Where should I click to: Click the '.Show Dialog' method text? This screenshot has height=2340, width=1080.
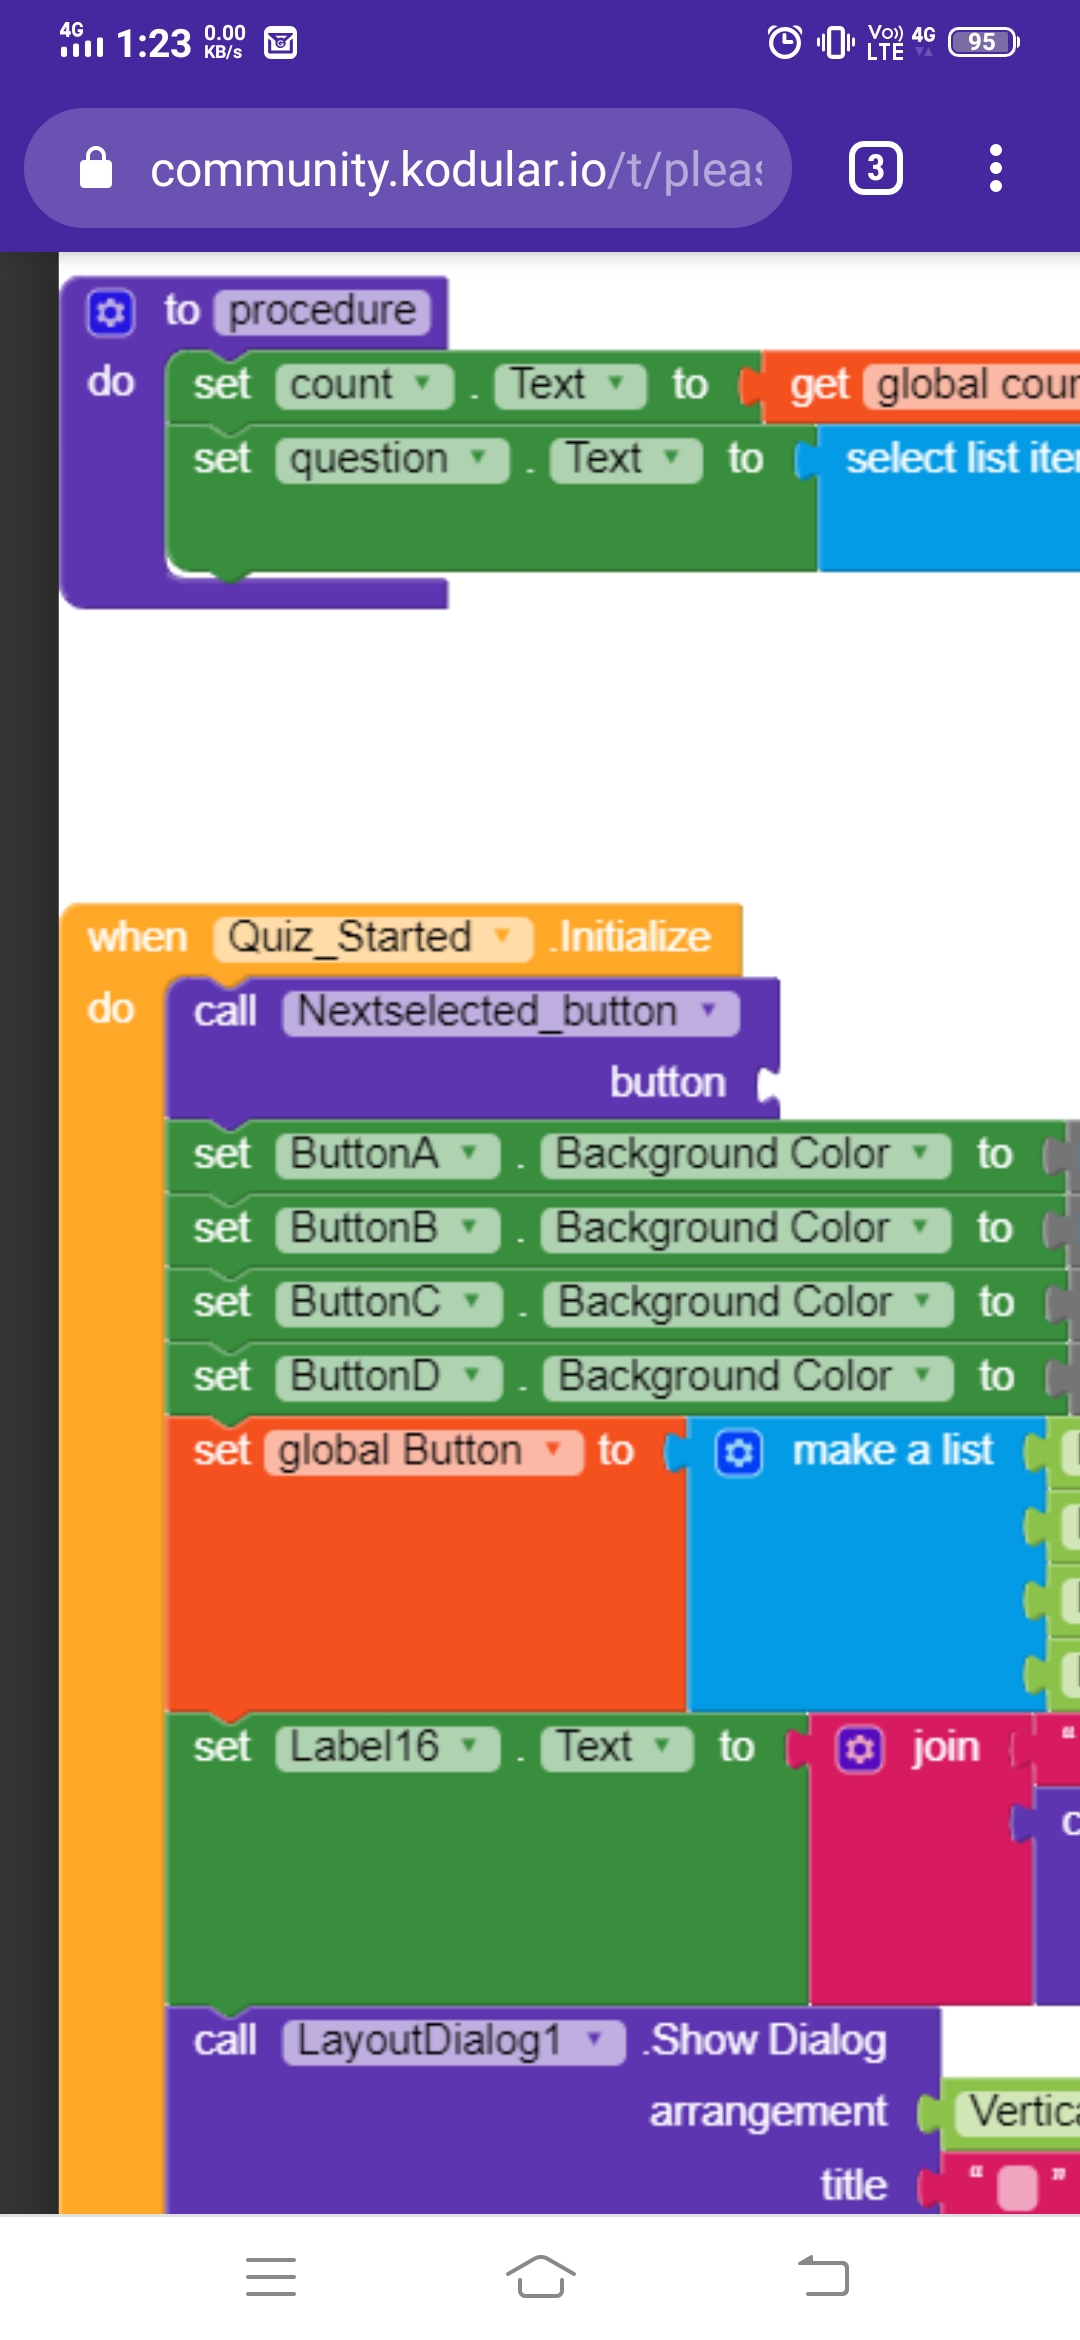click(x=765, y=2042)
